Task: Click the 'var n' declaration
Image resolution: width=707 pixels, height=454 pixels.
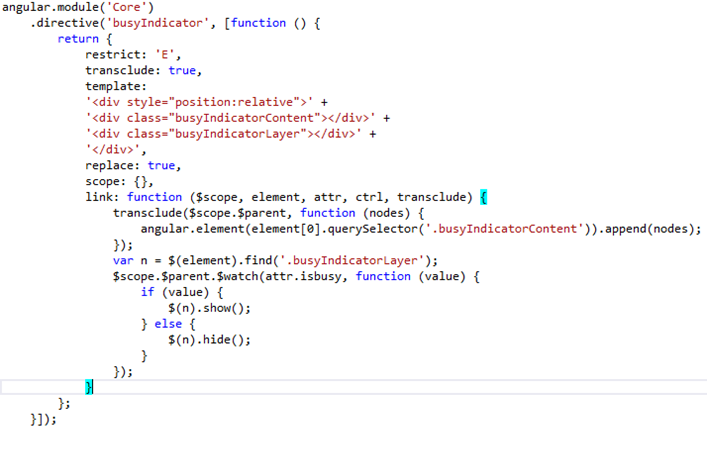Action: [123, 260]
